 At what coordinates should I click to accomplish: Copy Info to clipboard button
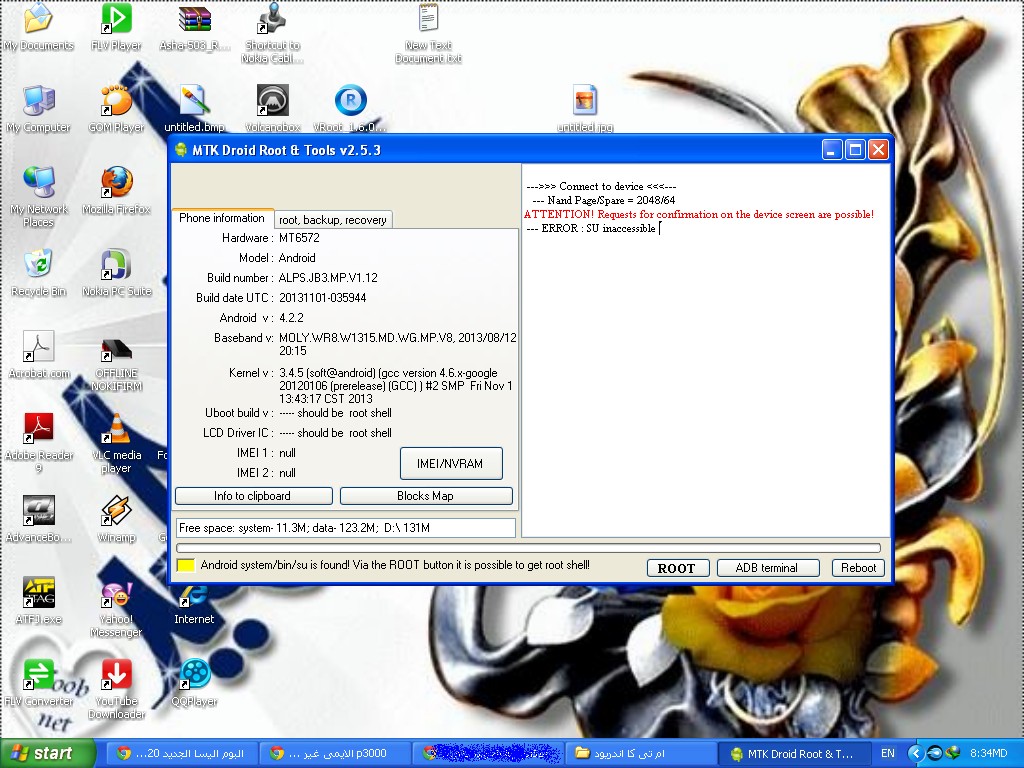click(253, 496)
